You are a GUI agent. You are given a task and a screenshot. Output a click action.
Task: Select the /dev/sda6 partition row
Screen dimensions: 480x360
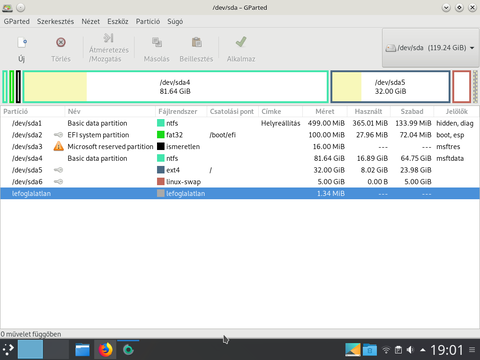point(240,182)
